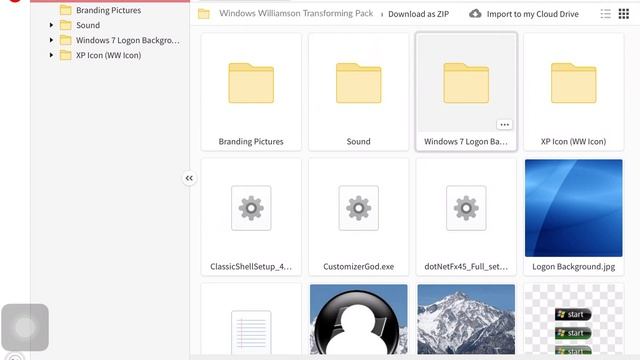Screen dimensions: 640x360
Task: Click the XP Icon sidebar folder icon
Action: pos(66,55)
